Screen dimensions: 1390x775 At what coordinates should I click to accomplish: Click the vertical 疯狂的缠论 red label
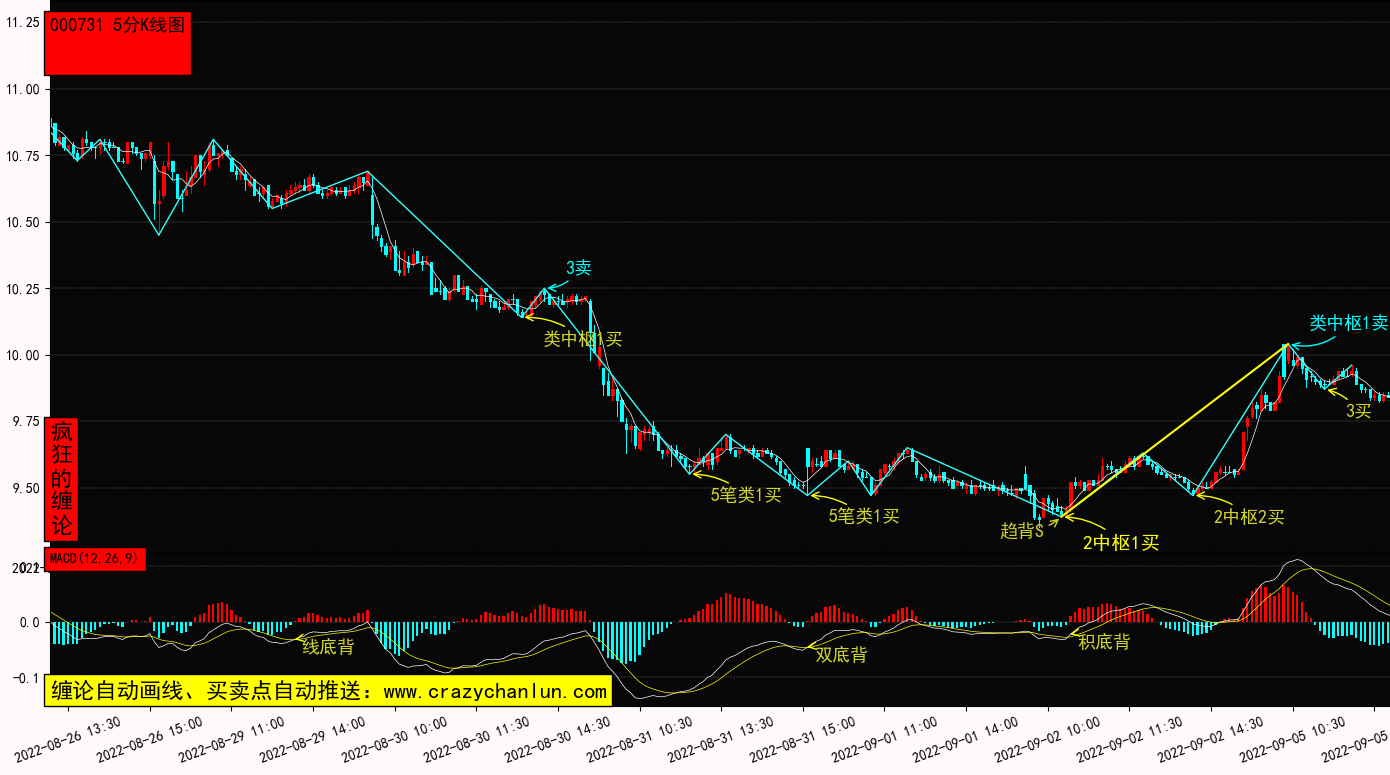coord(62,478)
